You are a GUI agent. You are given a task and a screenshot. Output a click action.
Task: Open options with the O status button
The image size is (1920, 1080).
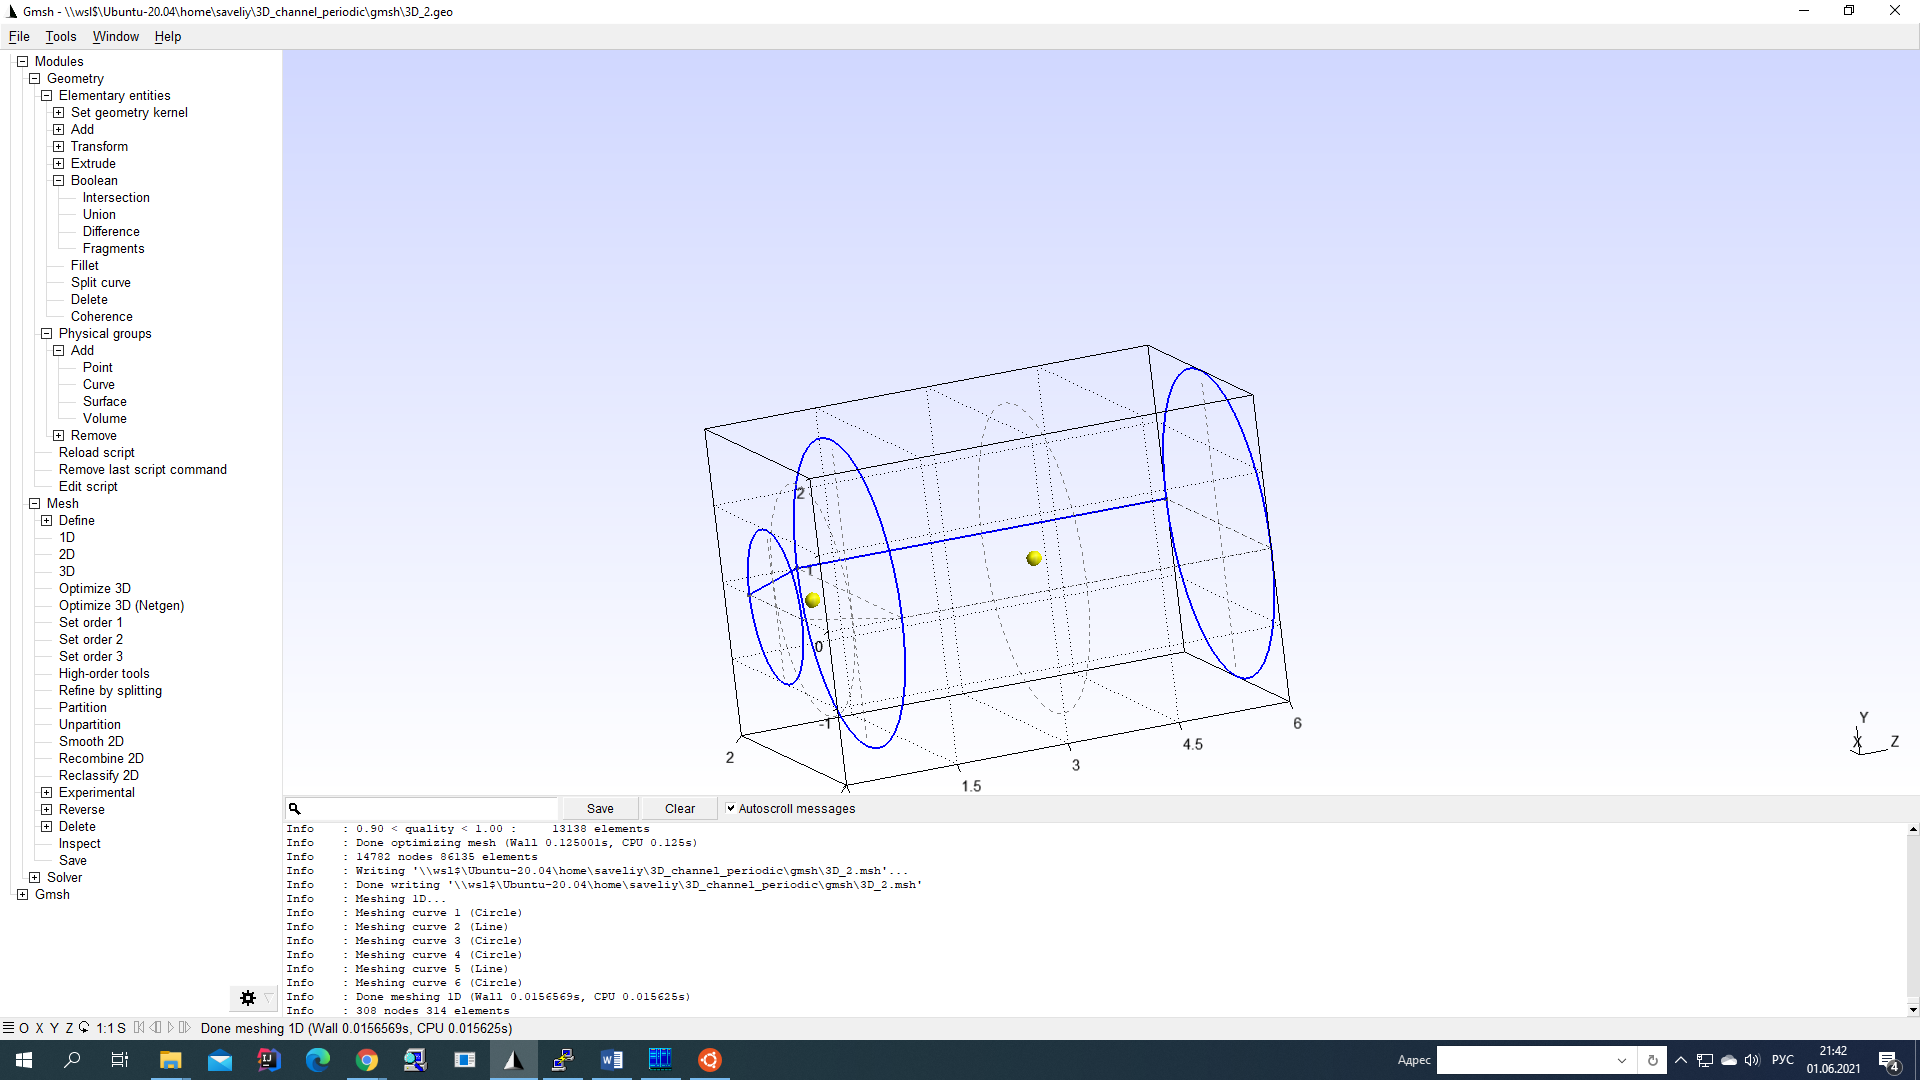click(24, 1028)
